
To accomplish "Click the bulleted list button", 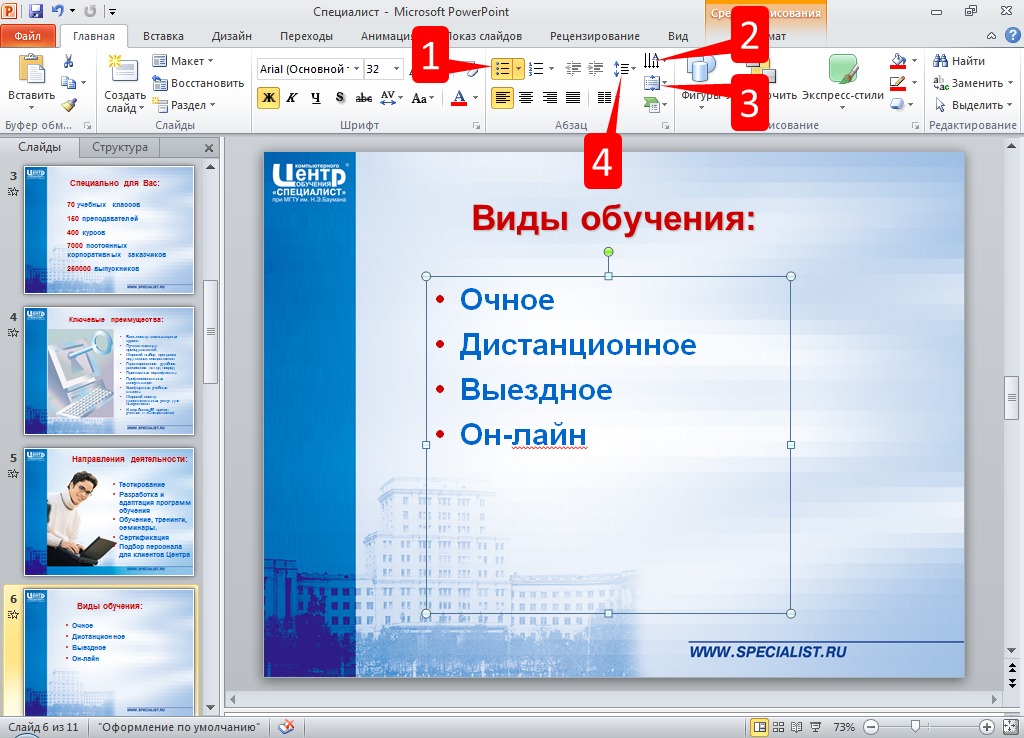I will tap(503, 69).
